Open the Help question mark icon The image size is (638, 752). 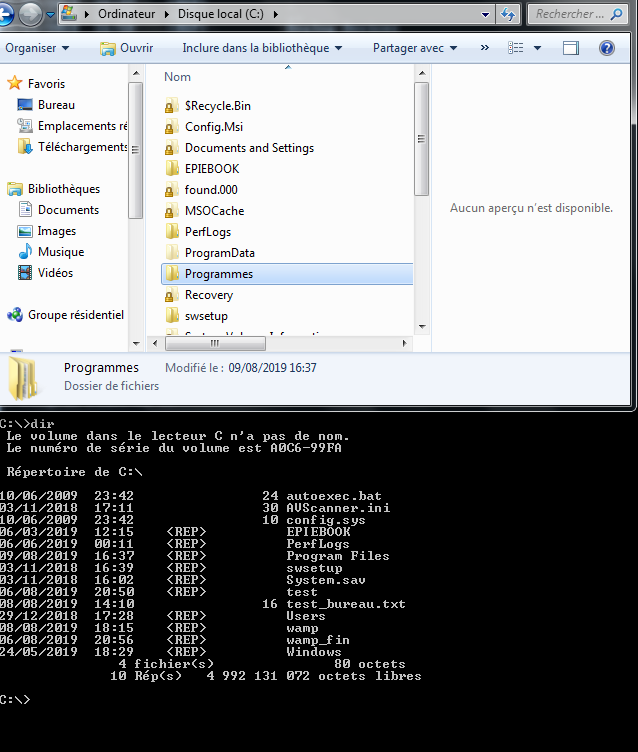[x=607, y=48]
